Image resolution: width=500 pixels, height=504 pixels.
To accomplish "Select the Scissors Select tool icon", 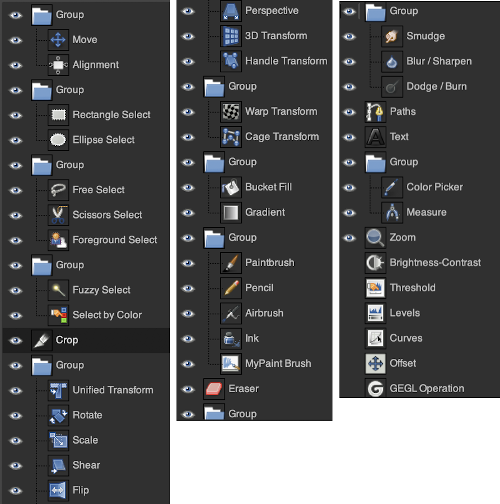I will [58, 215].
